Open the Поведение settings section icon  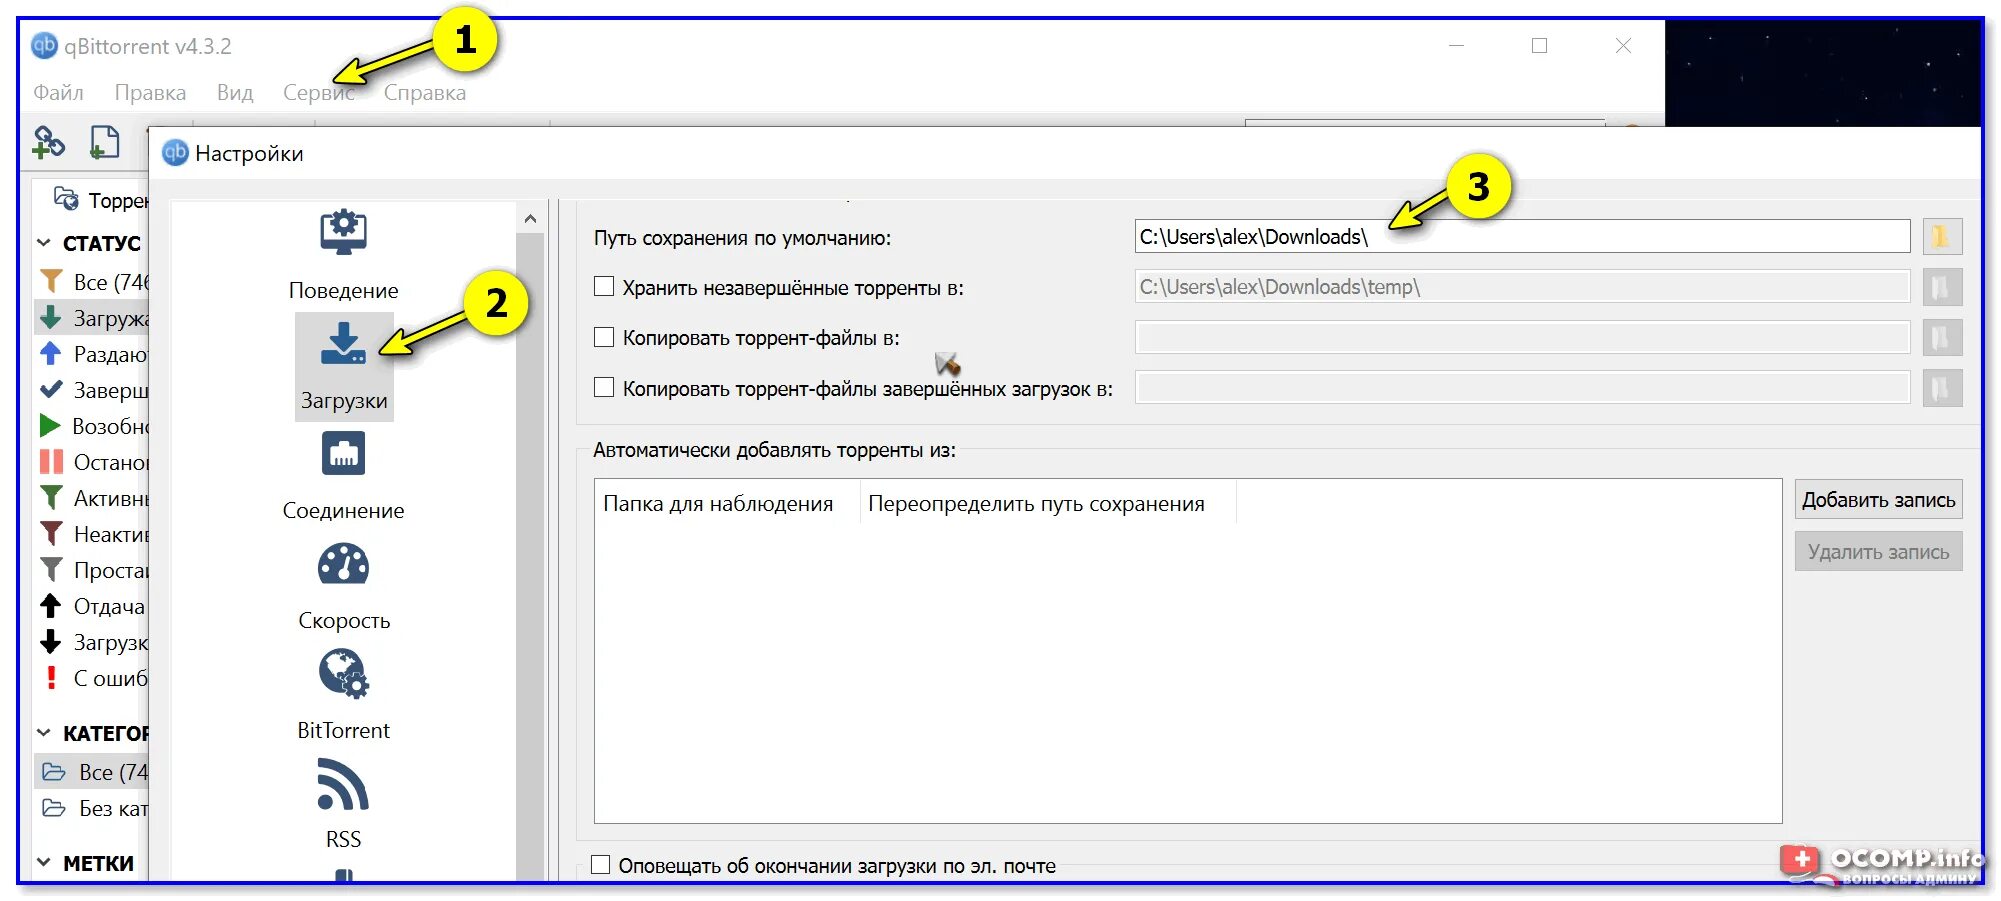click(x=343, y=232)
